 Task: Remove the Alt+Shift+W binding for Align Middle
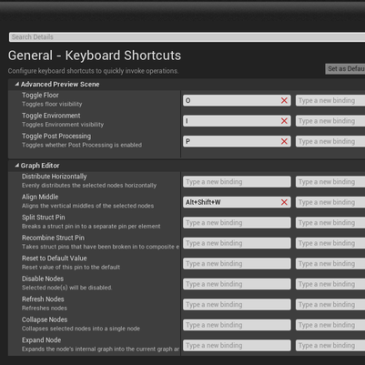point(284,202)
